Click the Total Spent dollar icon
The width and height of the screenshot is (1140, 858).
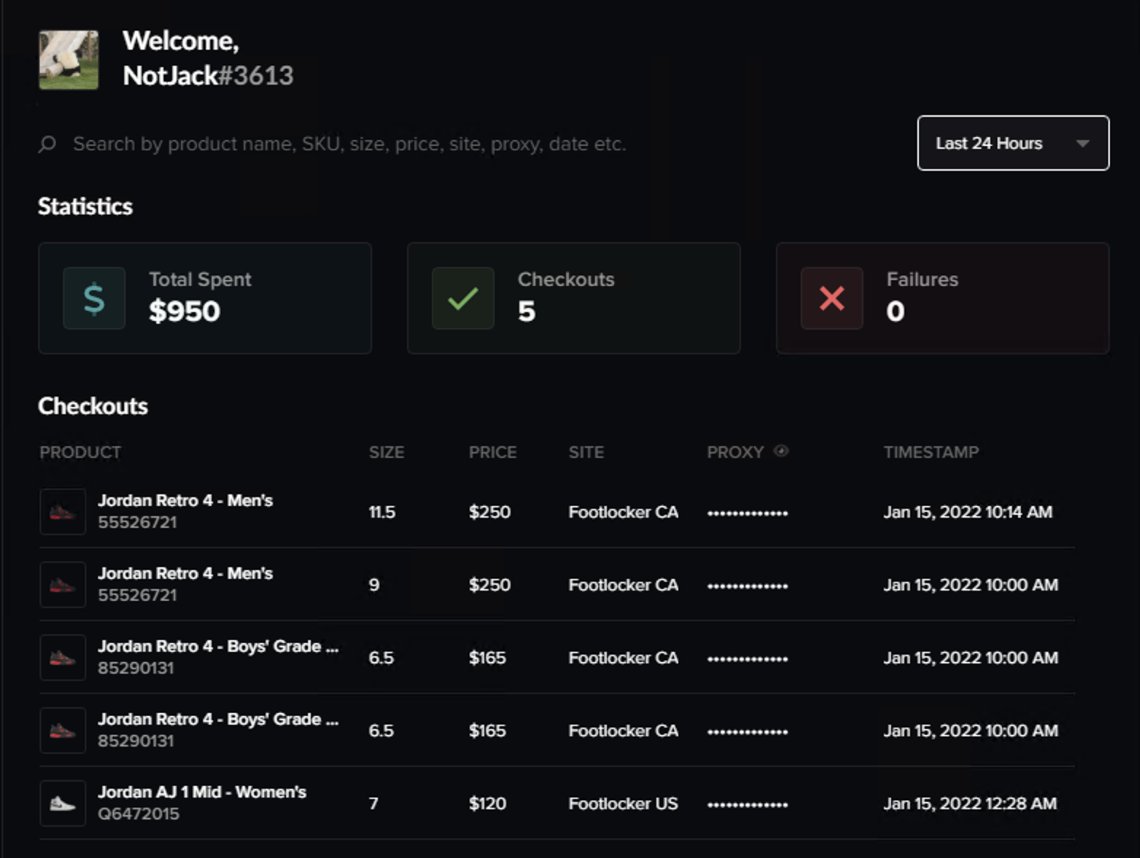pos(94,298)
